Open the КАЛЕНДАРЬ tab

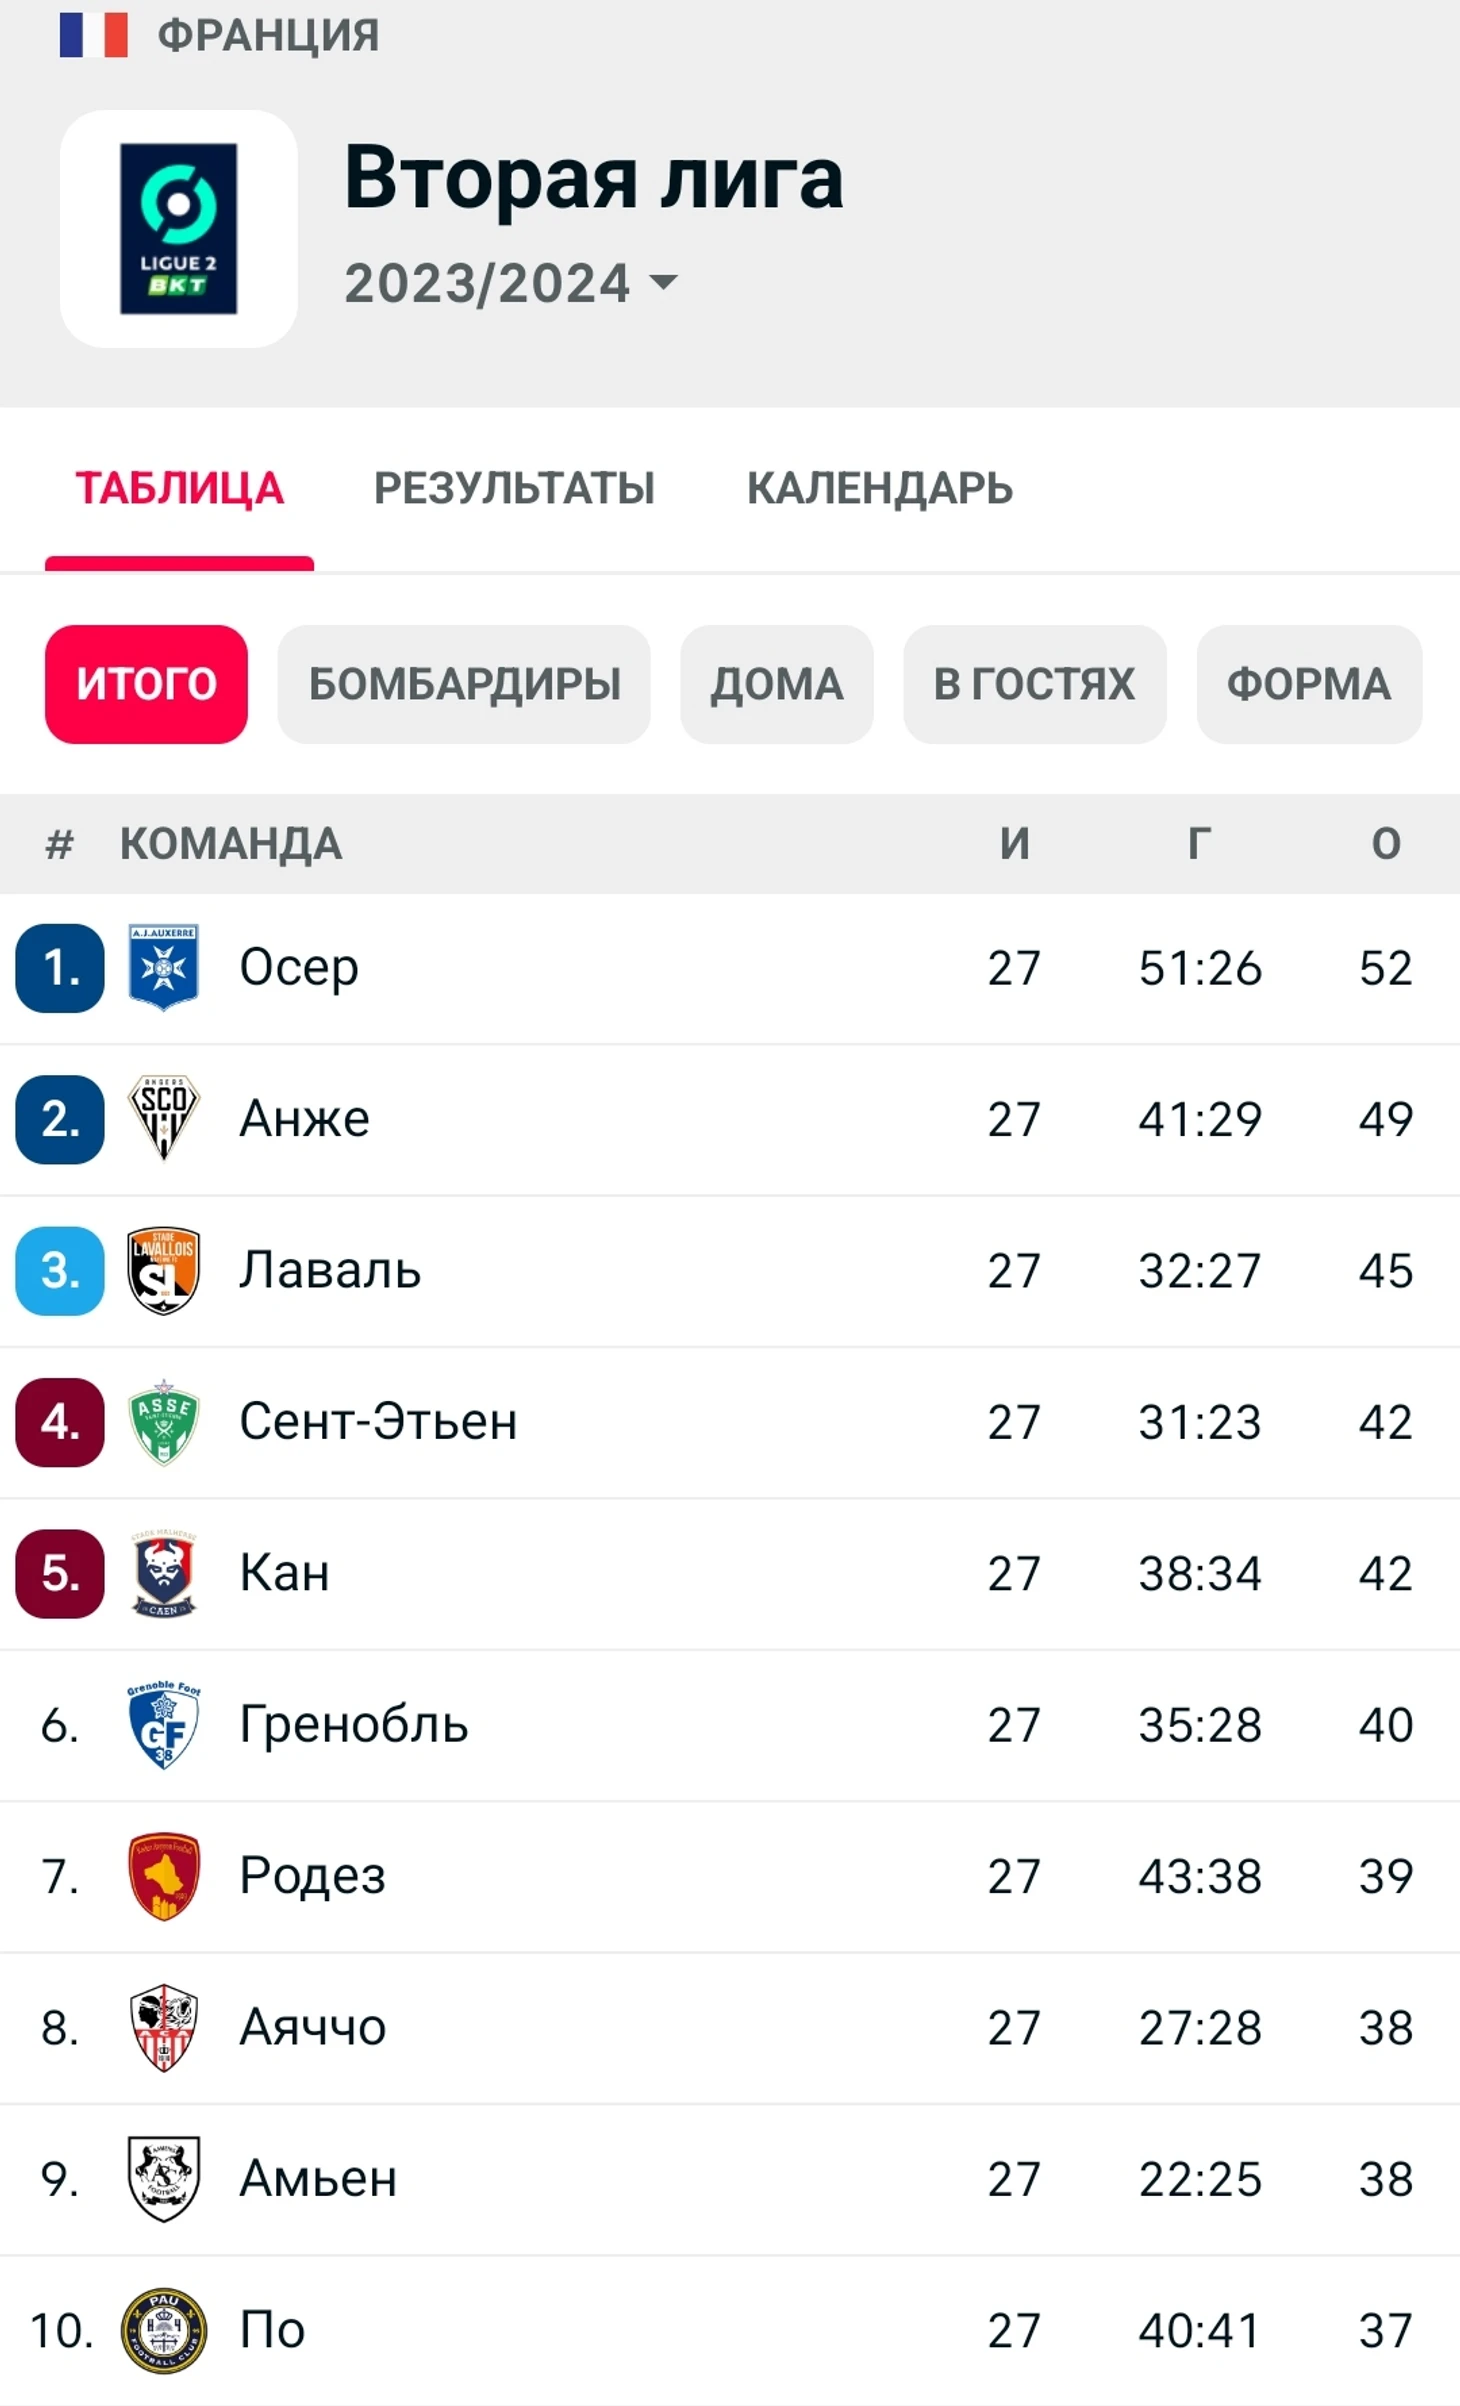pyautogui.click(x=879, y=488)
